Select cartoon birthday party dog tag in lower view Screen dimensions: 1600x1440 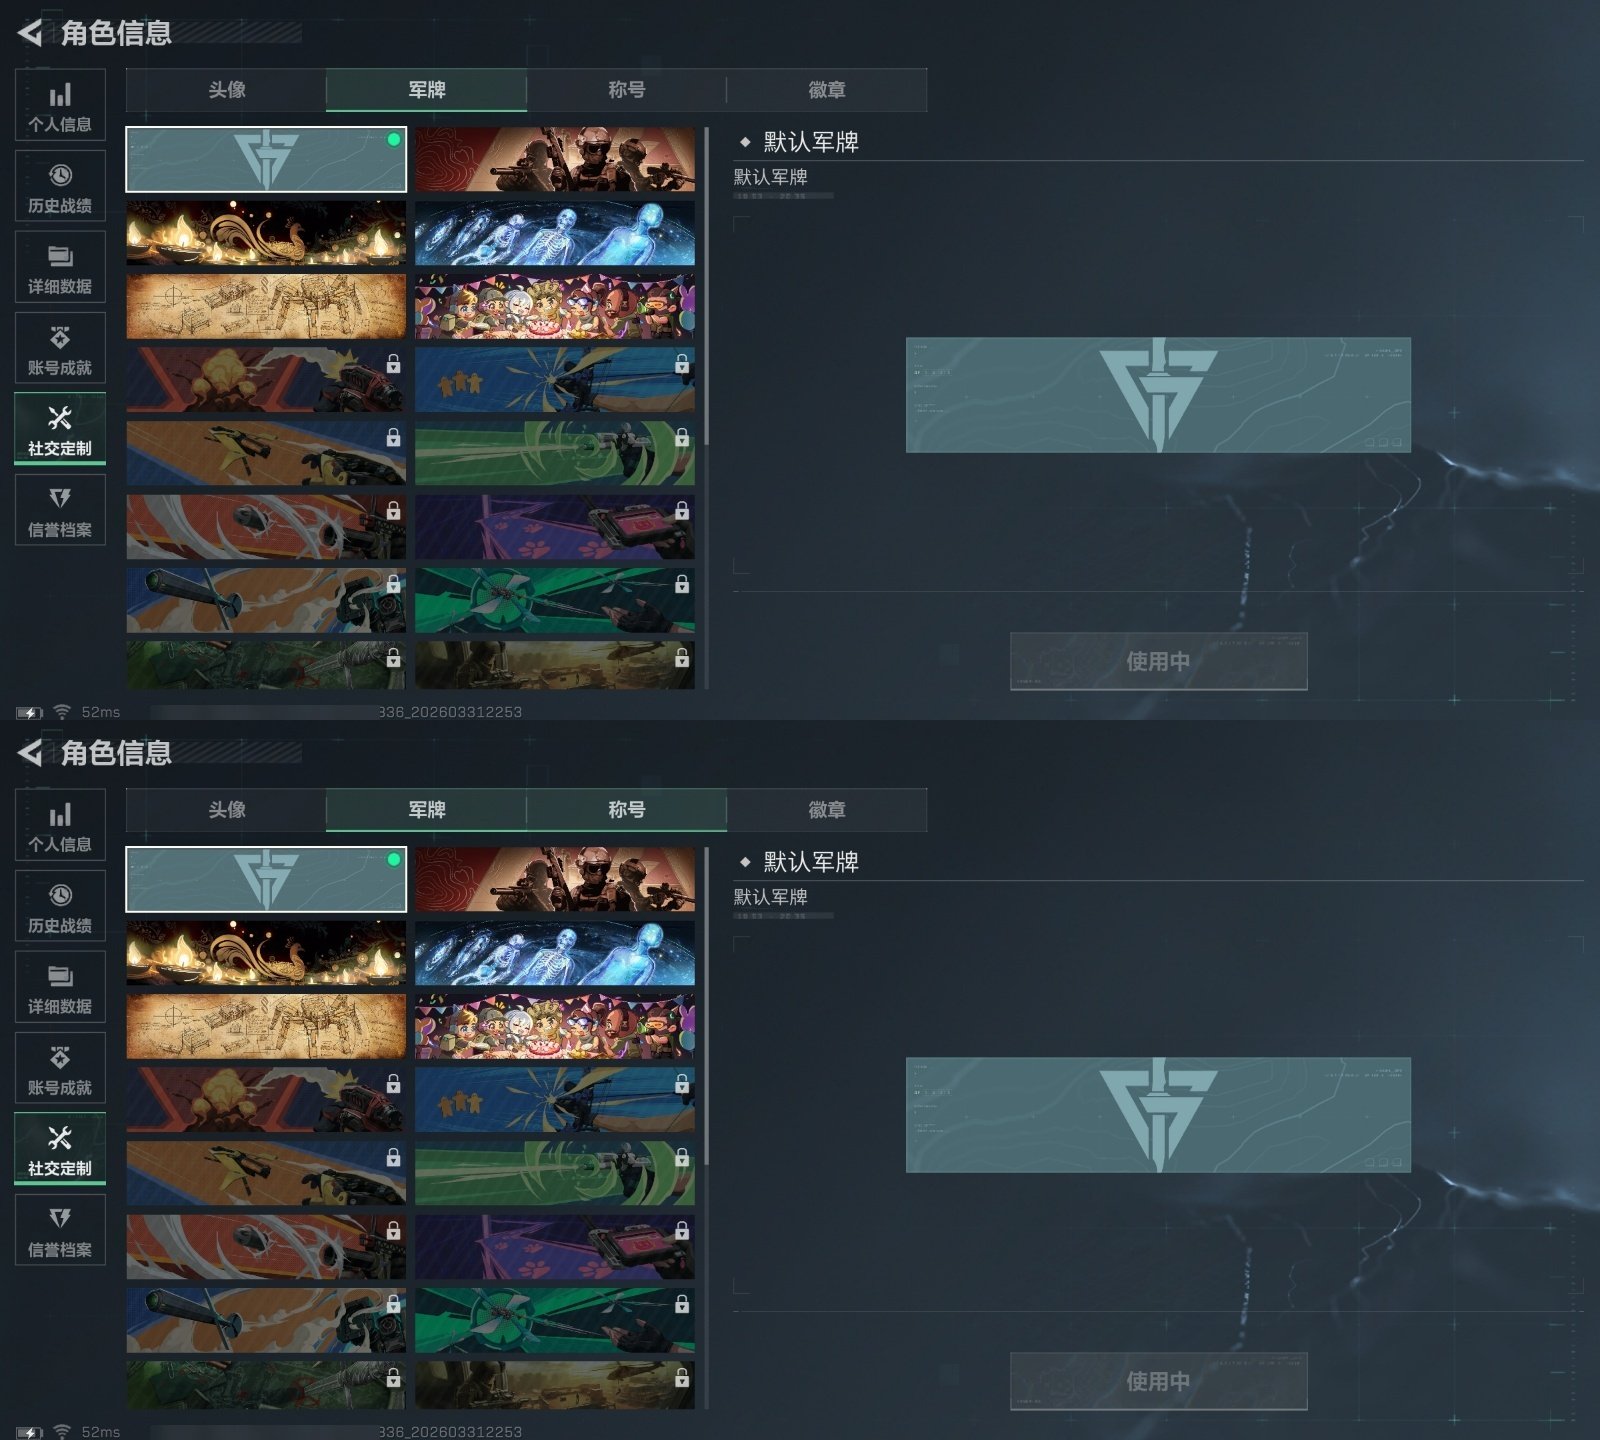[x=555, y=1026]
